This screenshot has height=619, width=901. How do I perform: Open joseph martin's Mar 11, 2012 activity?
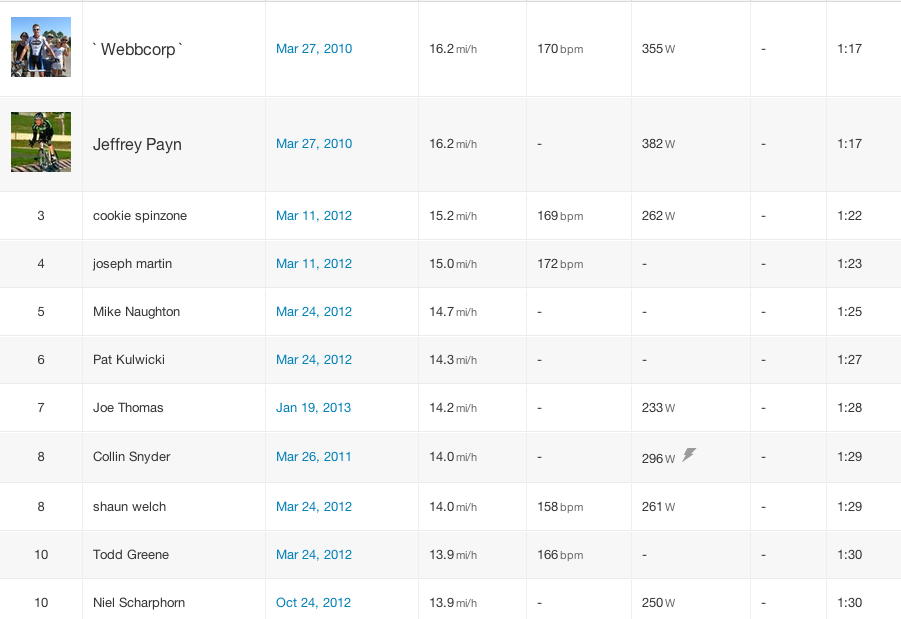(x=314, y=264)
